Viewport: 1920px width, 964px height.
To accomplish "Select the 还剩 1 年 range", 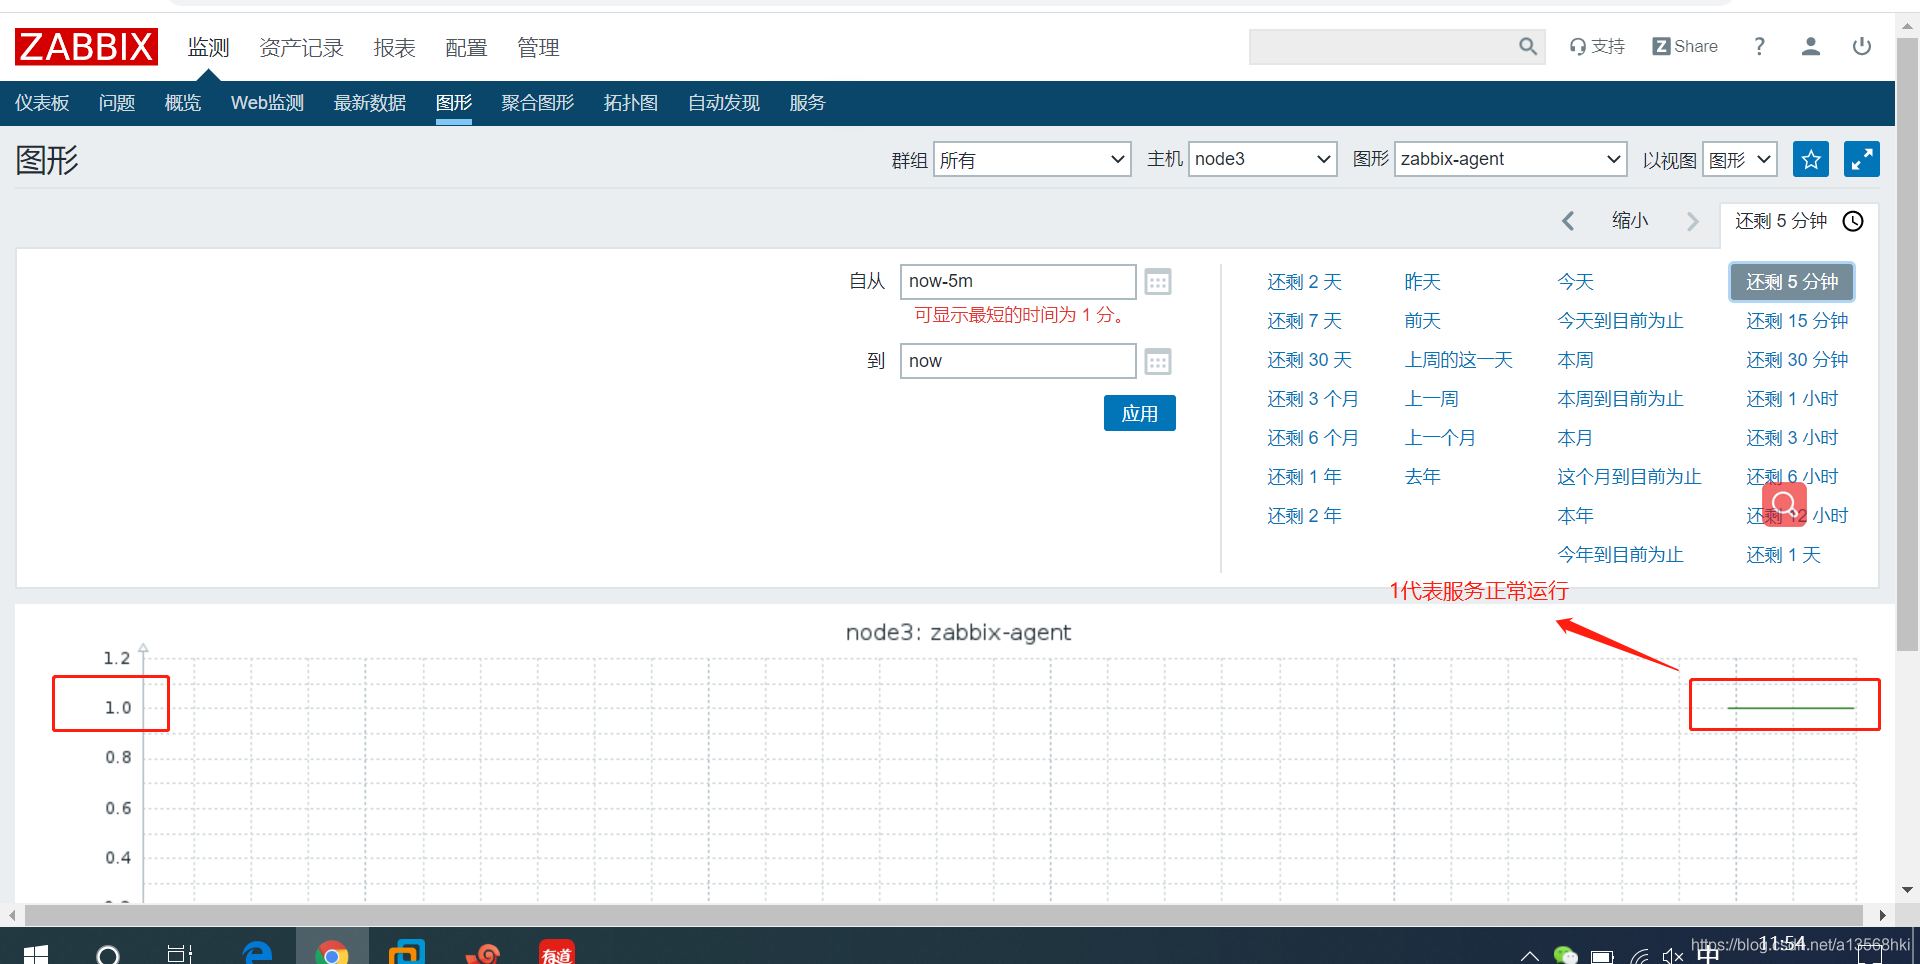I will click(1304, 477).
